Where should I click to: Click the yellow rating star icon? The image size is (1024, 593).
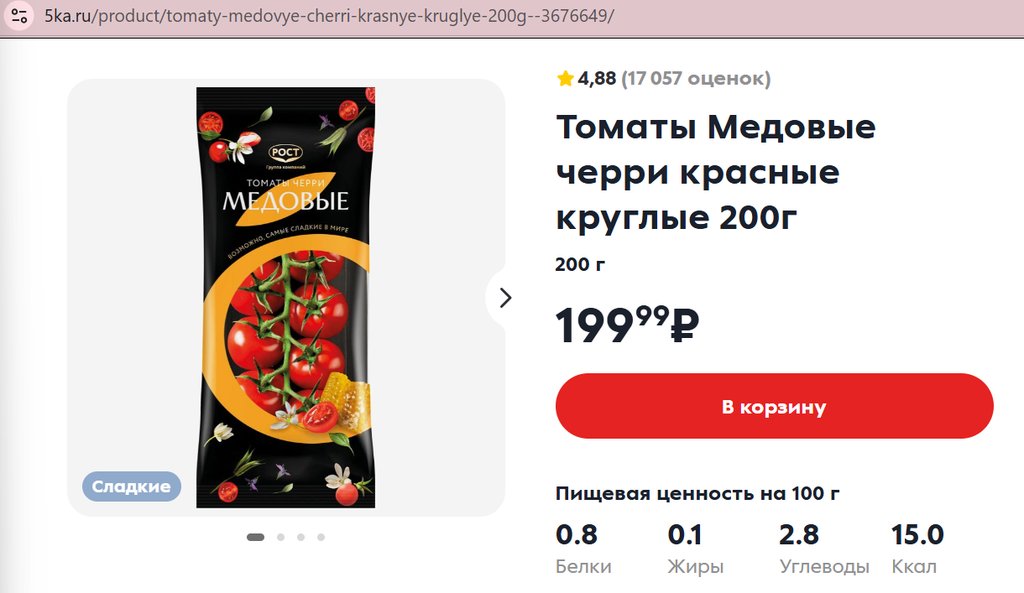point(565,78)
